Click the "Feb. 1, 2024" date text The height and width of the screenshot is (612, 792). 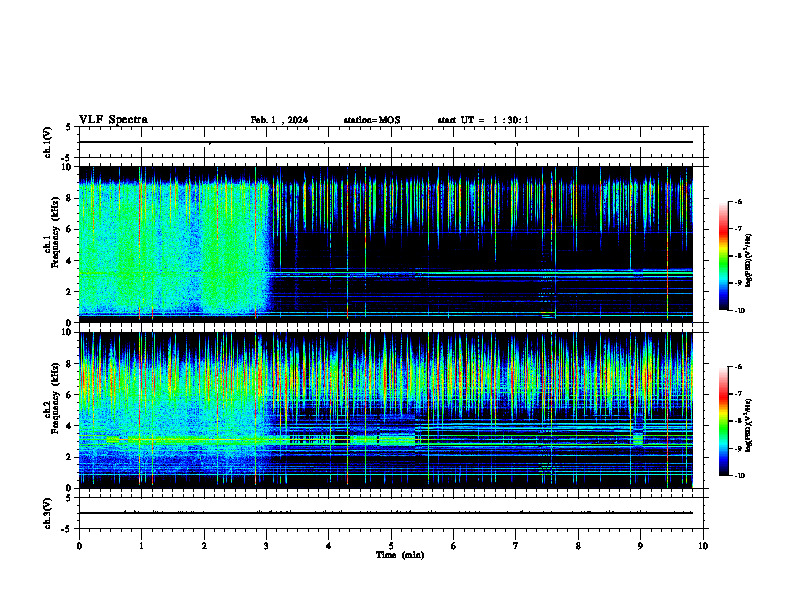(x=279, y=120)
